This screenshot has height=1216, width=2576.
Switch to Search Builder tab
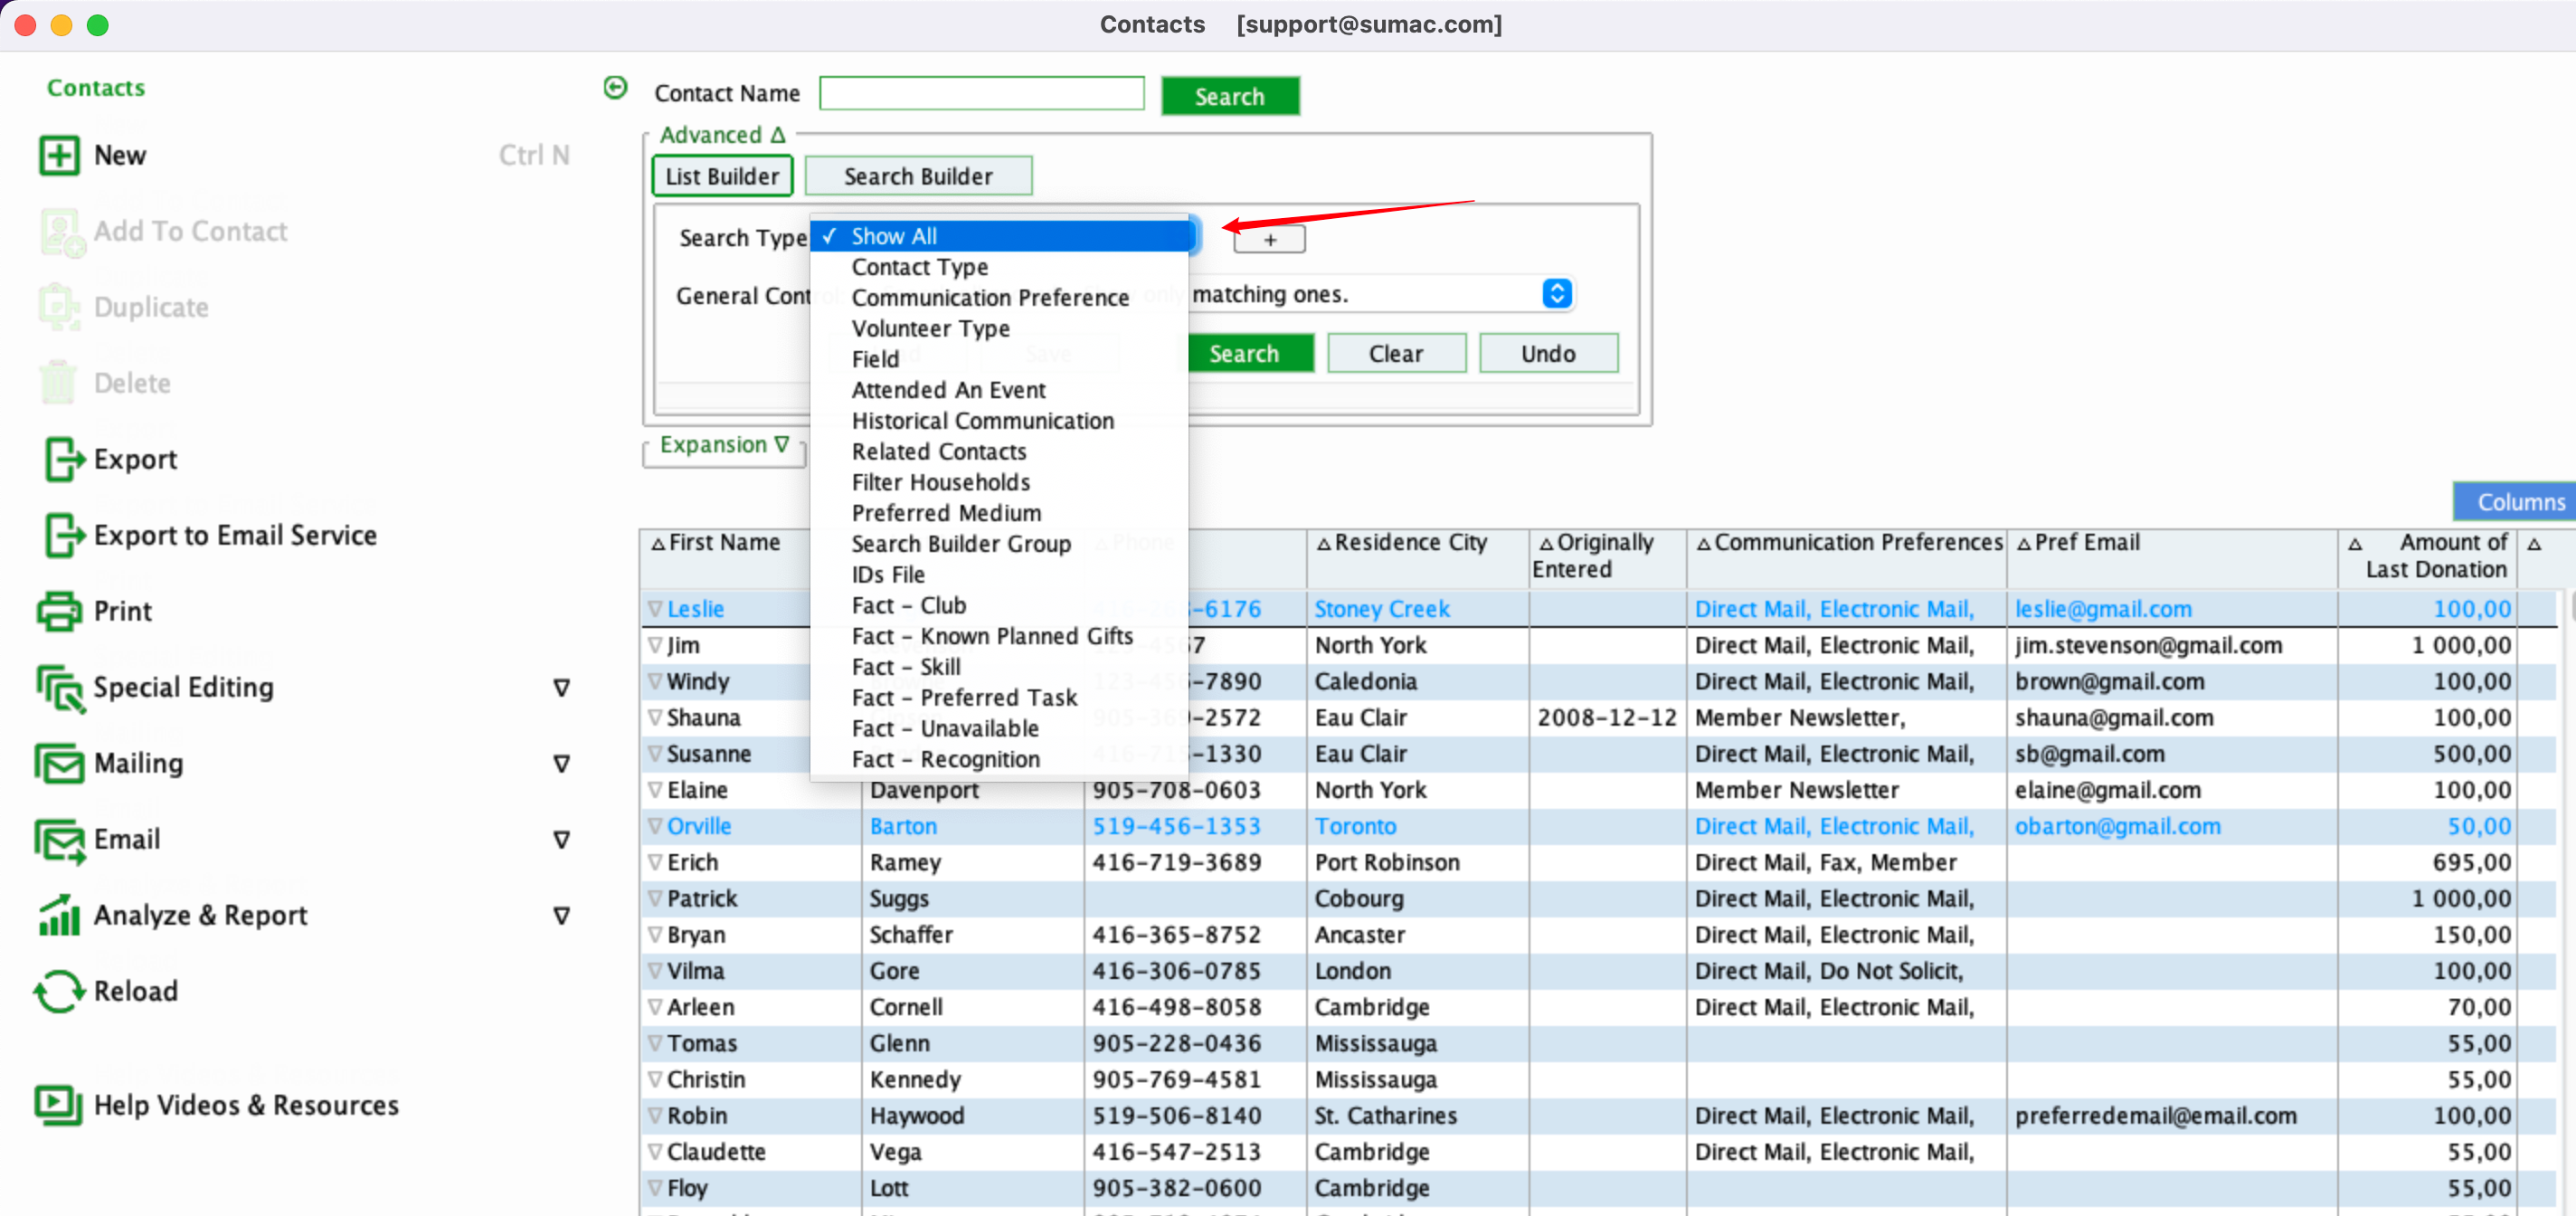[918, 176]
